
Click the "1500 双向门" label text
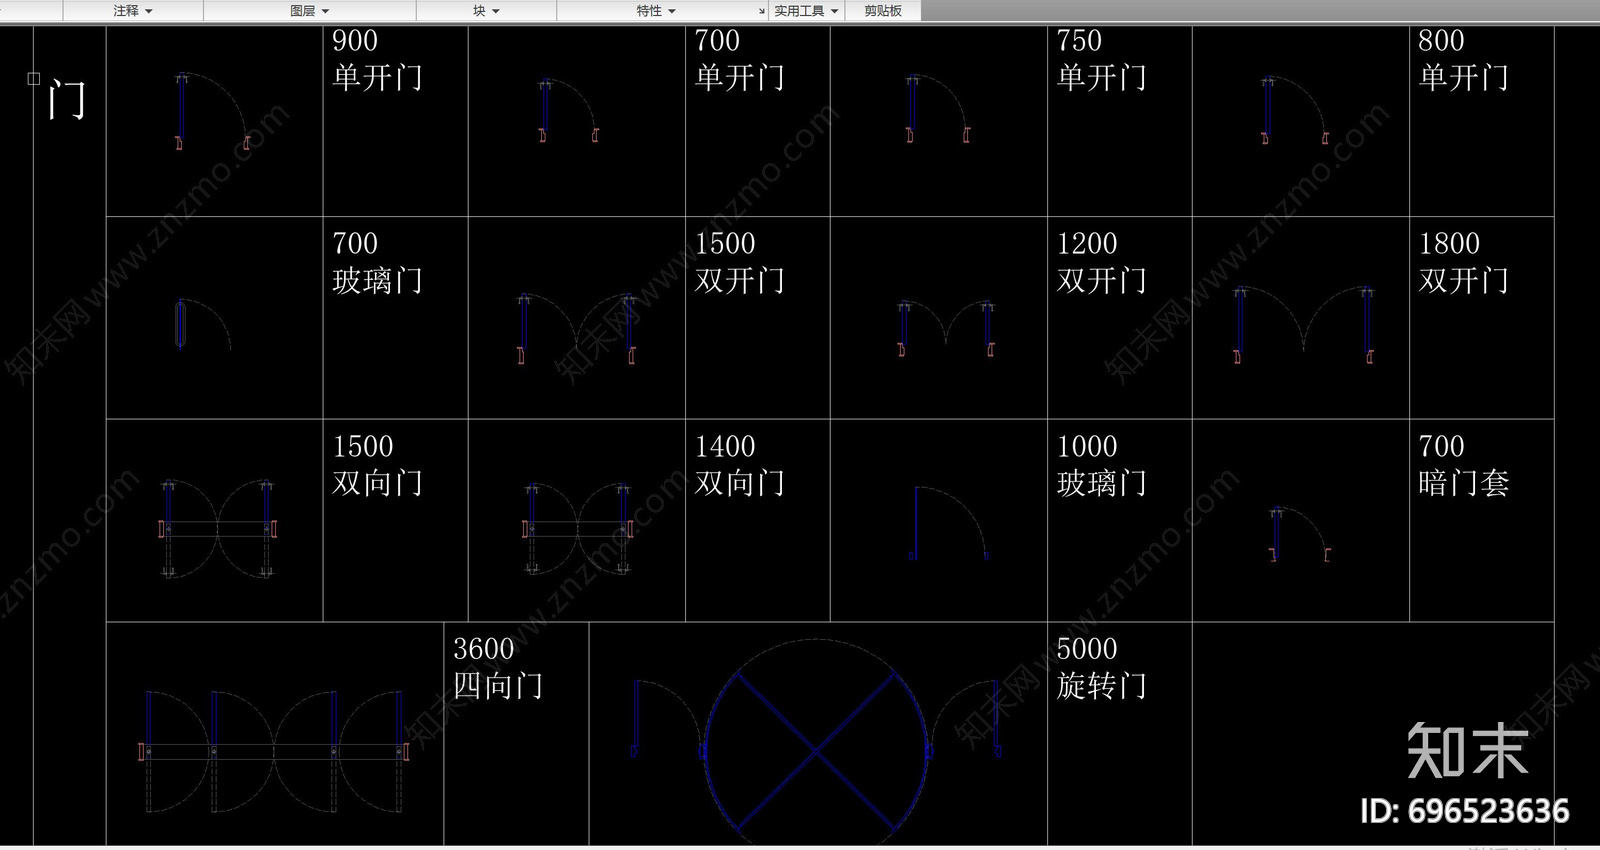(x=377, y=466)
